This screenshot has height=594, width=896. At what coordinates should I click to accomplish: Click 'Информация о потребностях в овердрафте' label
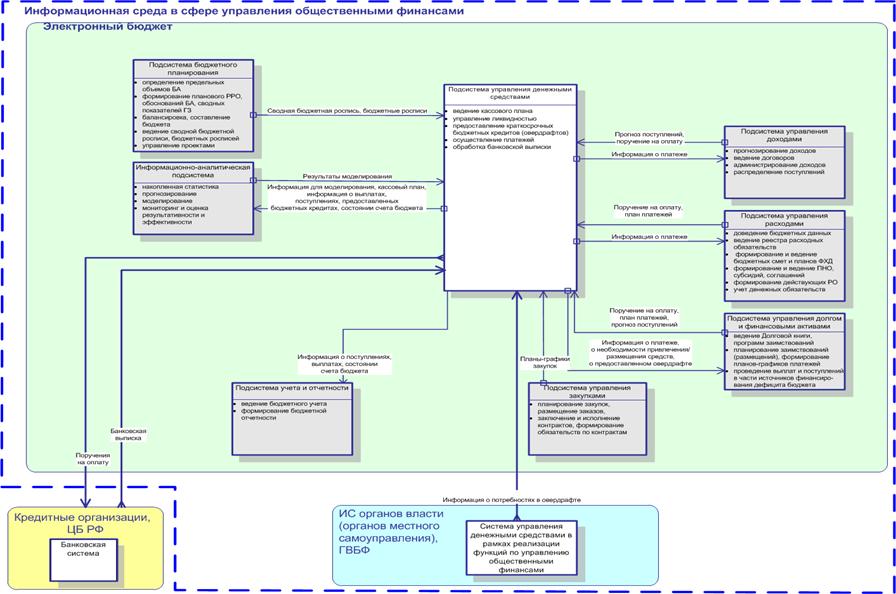tap(512, 498)
